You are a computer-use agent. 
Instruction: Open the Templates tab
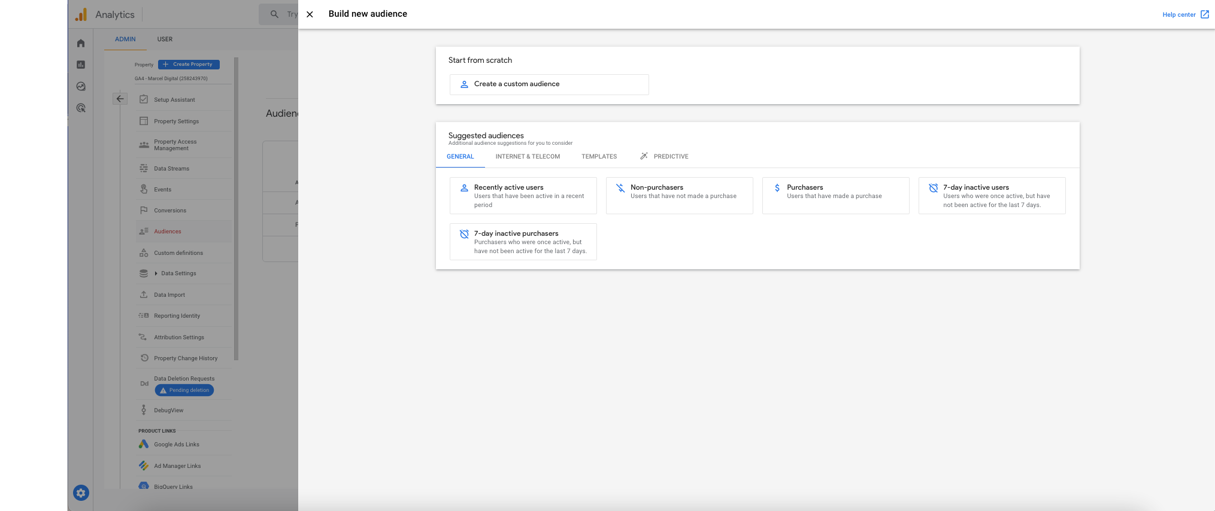pos(599,157)
